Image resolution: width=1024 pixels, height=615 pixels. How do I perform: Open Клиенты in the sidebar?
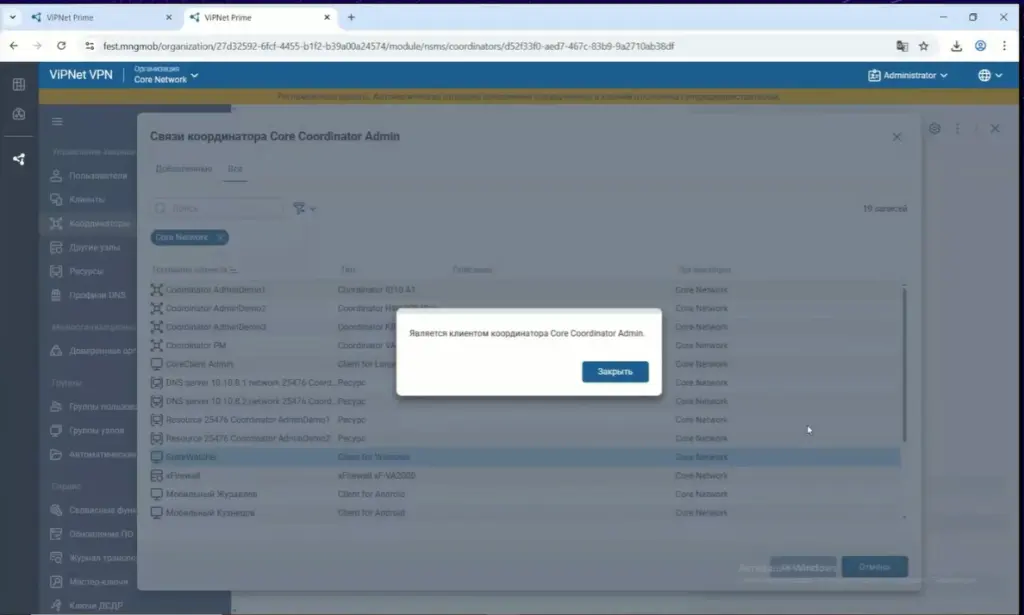(77, 199)
